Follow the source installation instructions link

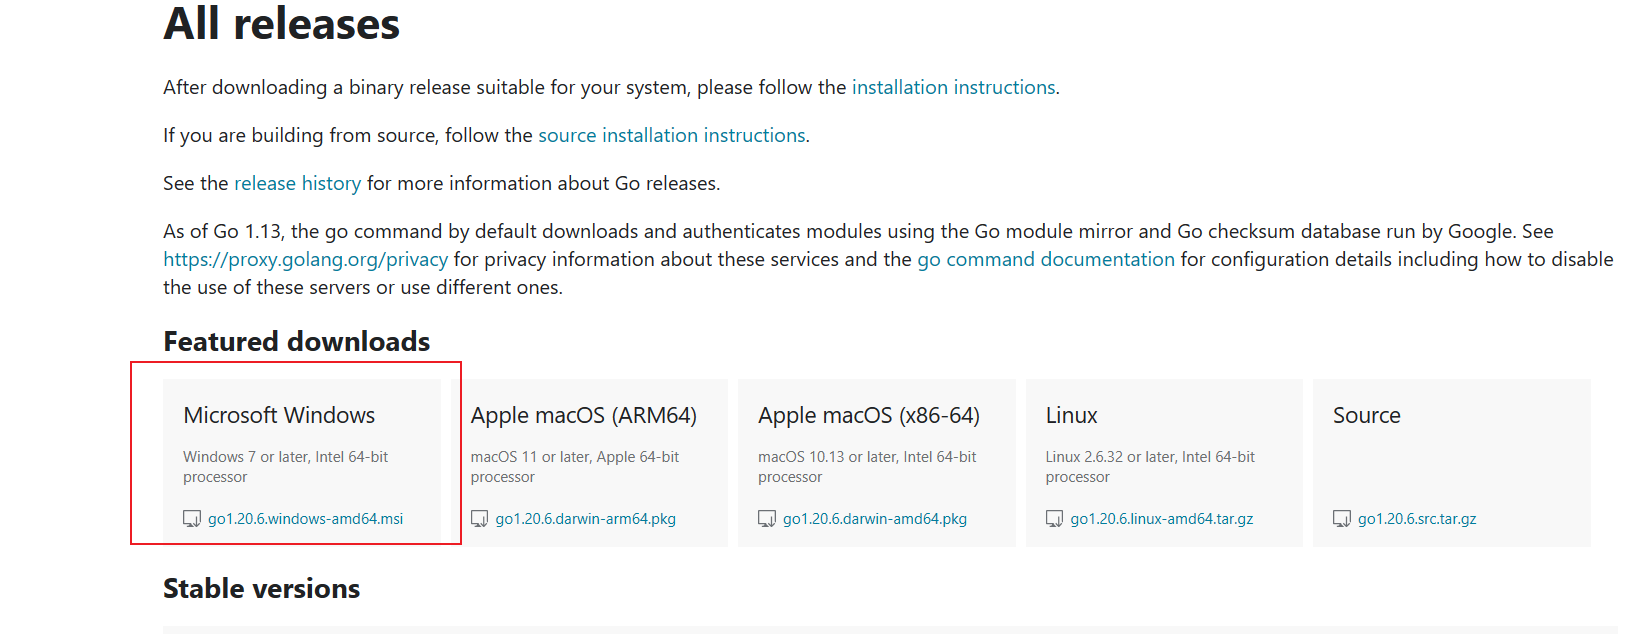click(x=671, y=136)
